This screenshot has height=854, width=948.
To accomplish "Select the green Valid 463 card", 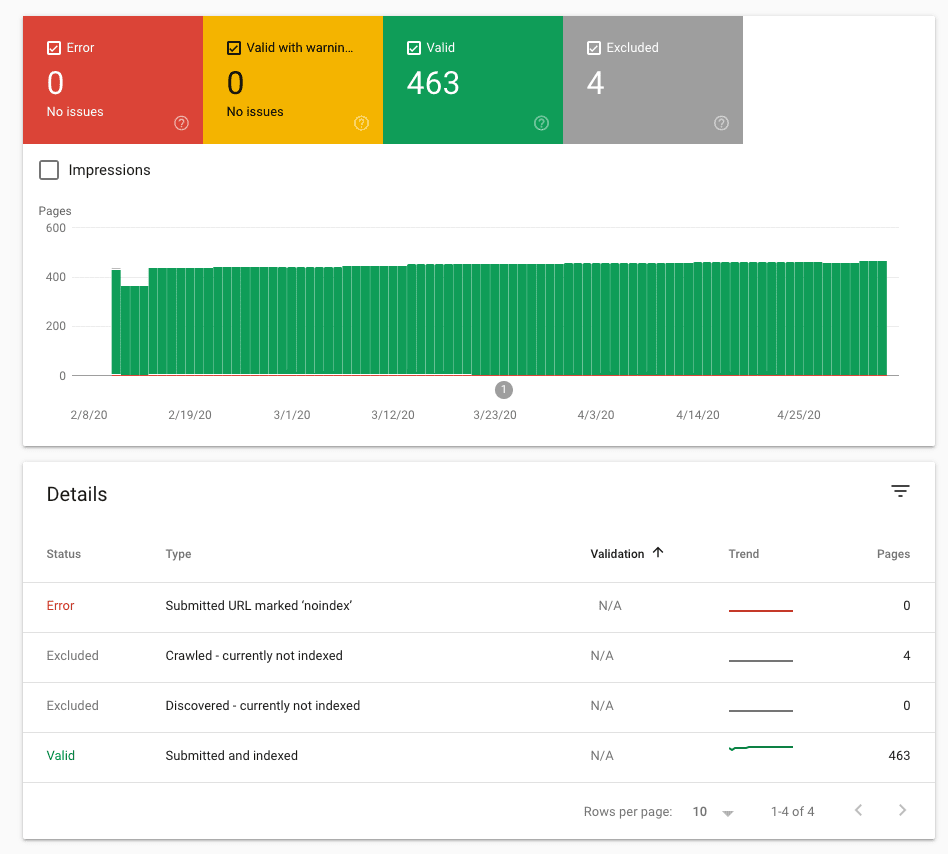I will [x=473, y=80].
